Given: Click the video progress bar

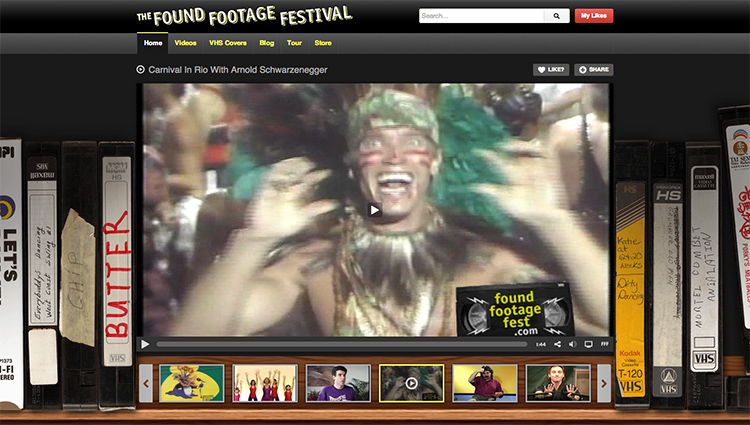Looking at the screenshot, I should 342,344.
